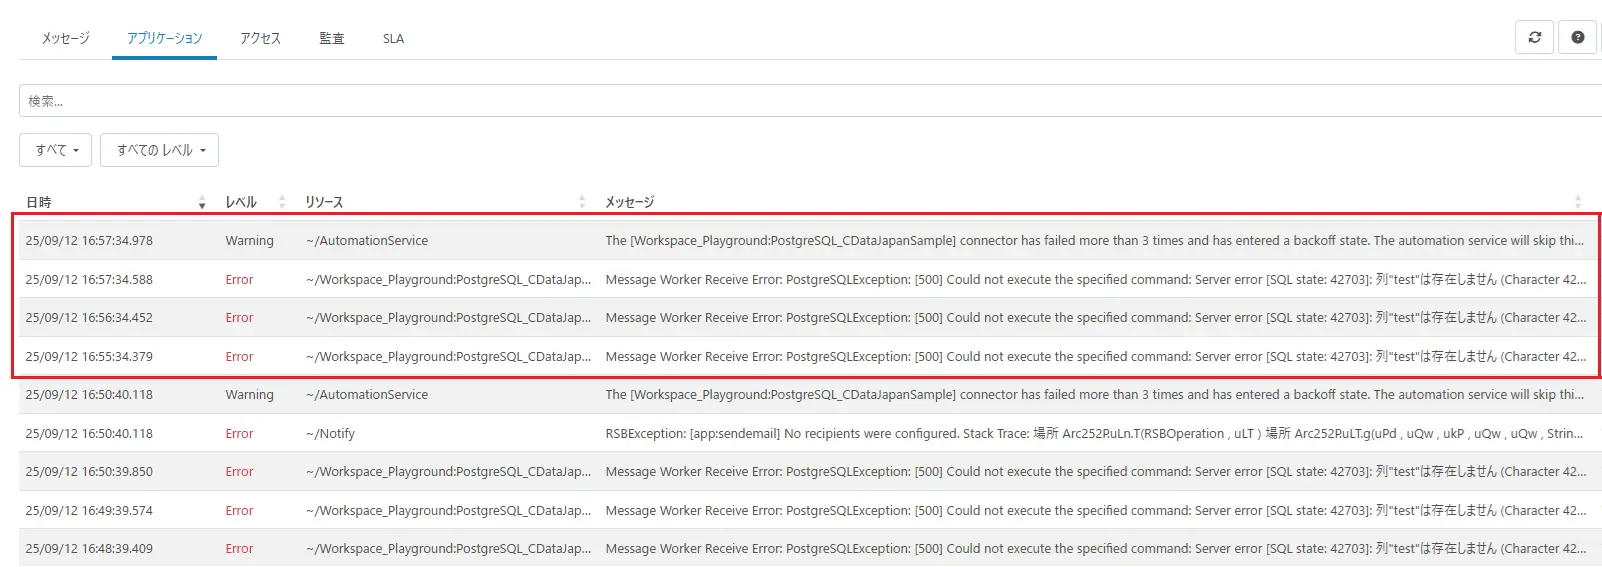This screenshot has width=1602, height=567.
Task: Click the refresh log button
Action: pos(1535,37)
